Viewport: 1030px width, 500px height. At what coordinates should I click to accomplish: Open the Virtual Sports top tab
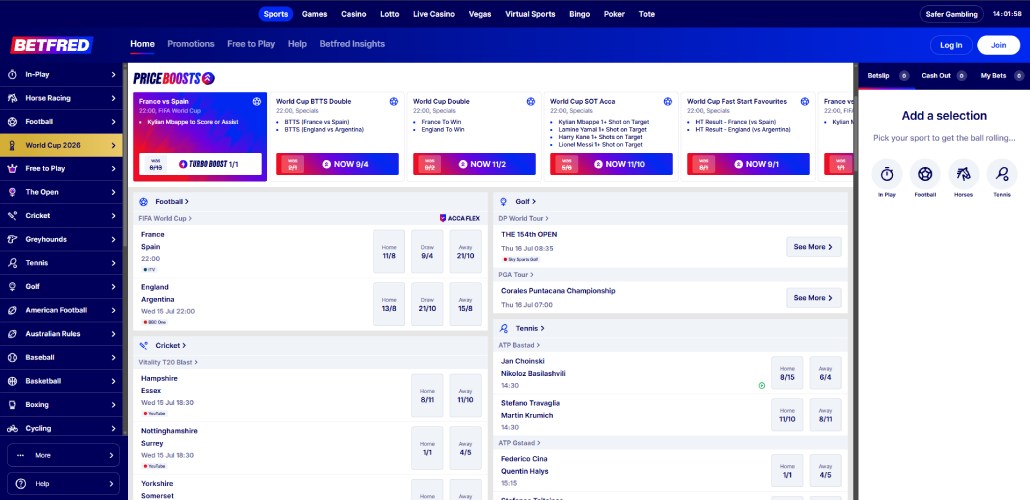click(530, 14)
